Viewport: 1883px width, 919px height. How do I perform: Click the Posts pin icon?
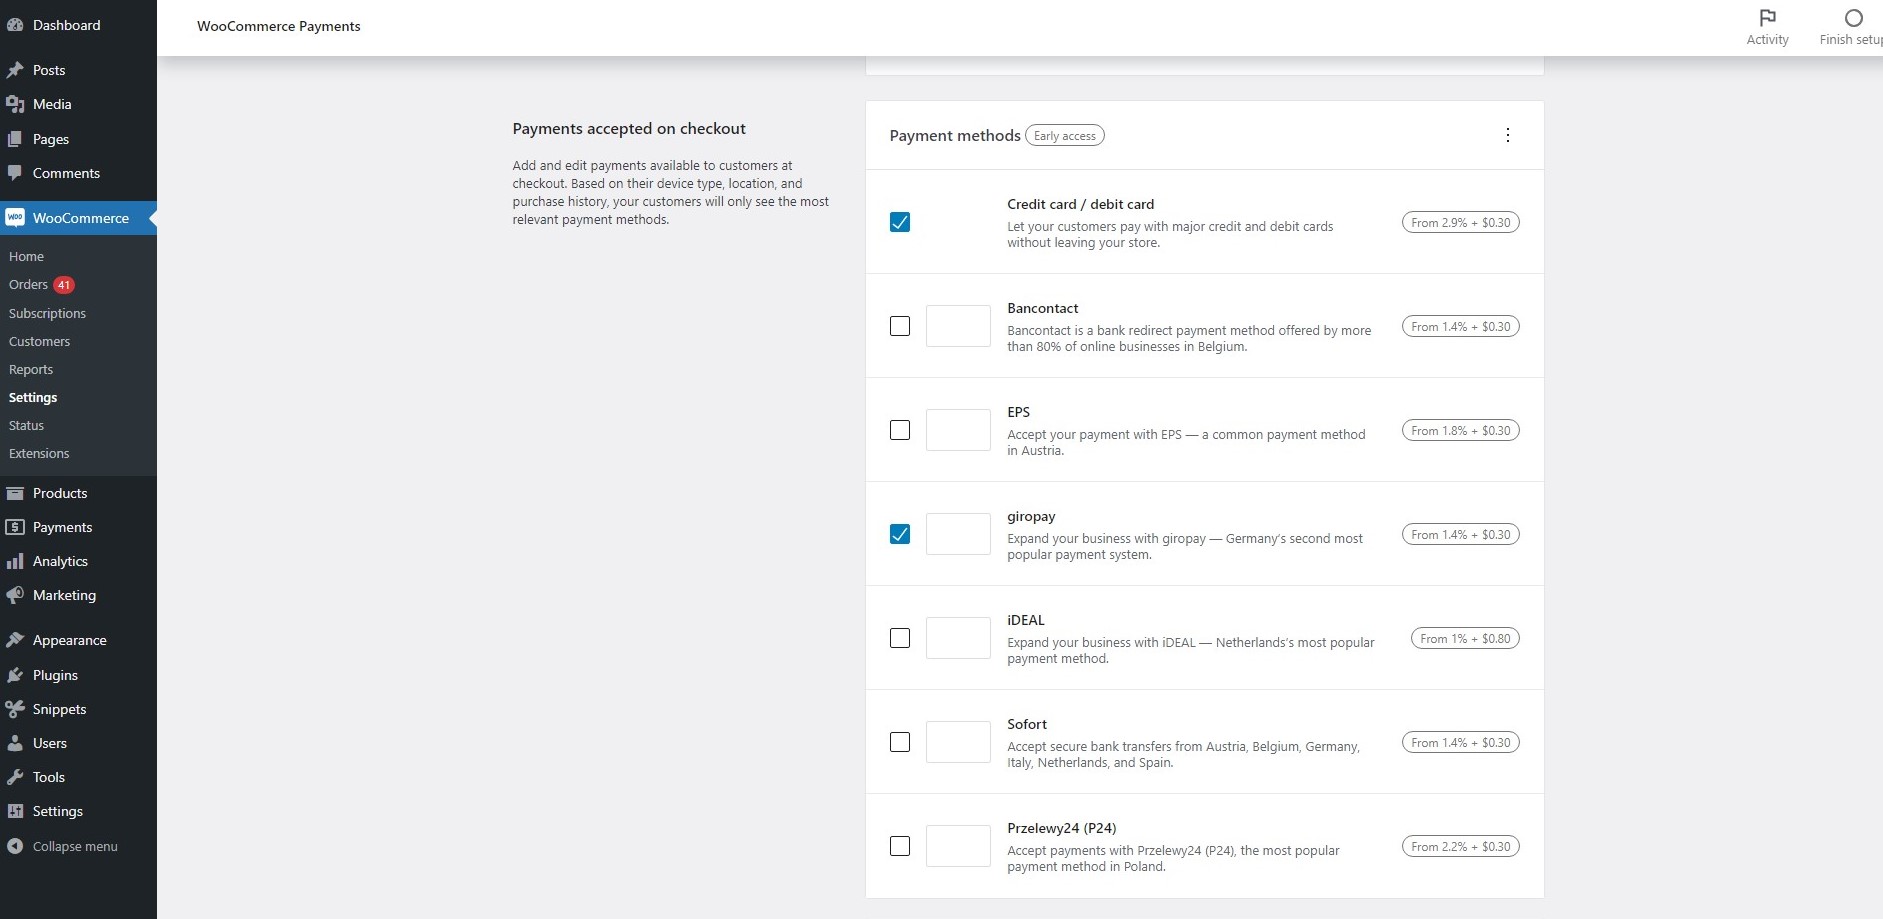click(15, 70)
